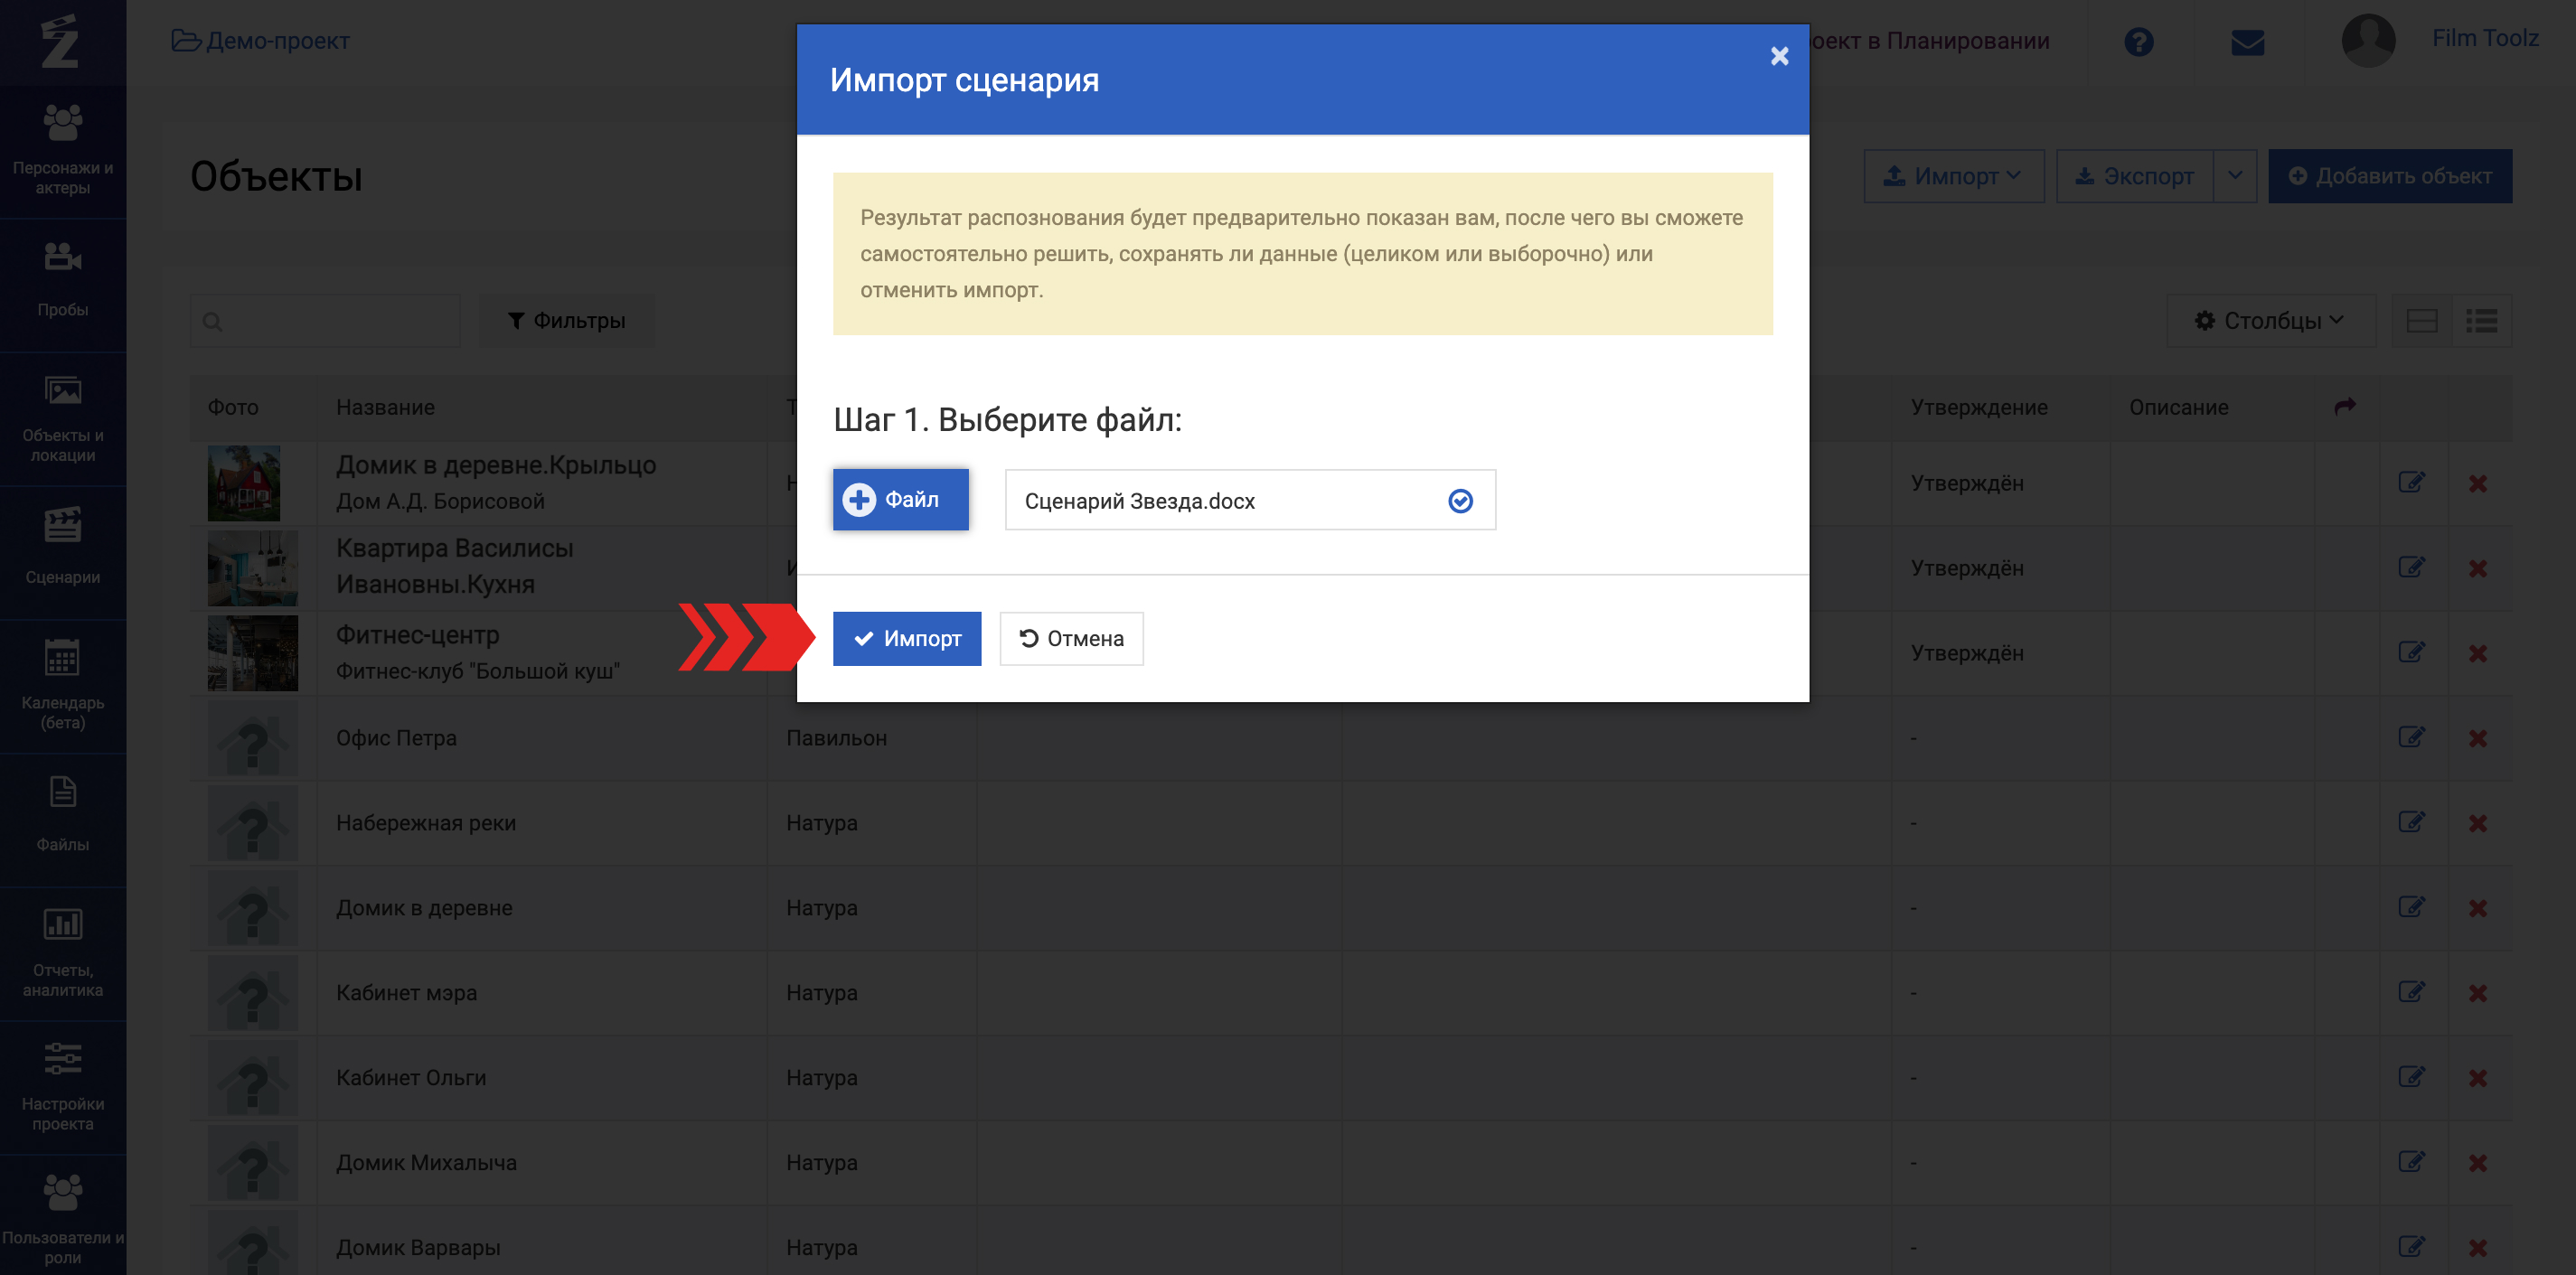
Task: Open Объекты и локации sidebar section
Action: tap(63, 418)
